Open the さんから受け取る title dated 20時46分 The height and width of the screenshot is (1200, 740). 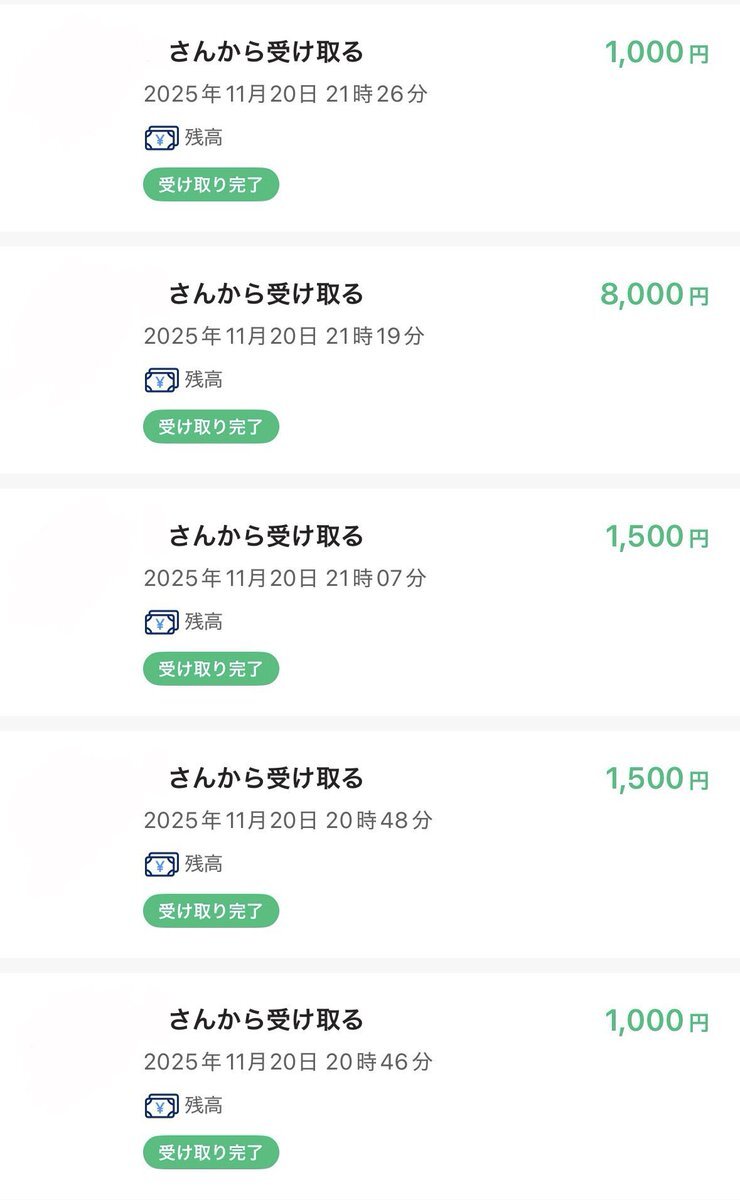265,1020
